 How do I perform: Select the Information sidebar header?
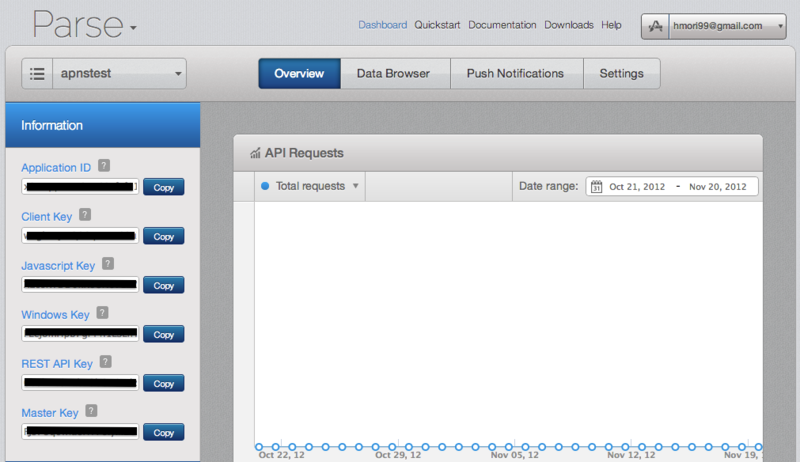(x=103, y=125)
